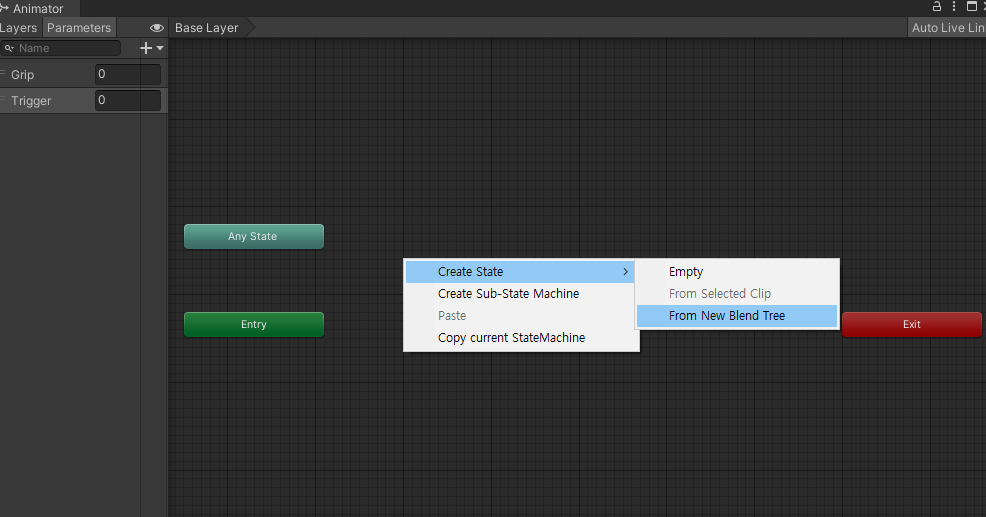Click the search magnifier icon in the Name field

click(x=9, y=48)
